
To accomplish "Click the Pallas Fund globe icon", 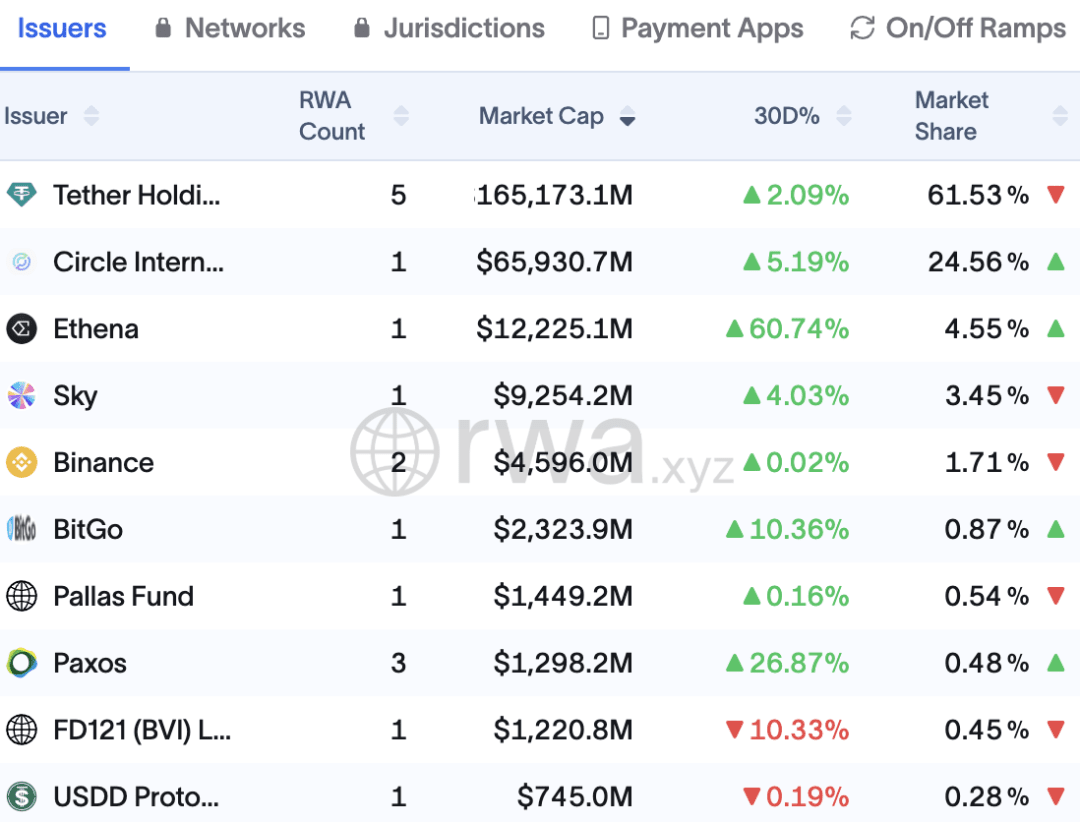I will (21, 596).
